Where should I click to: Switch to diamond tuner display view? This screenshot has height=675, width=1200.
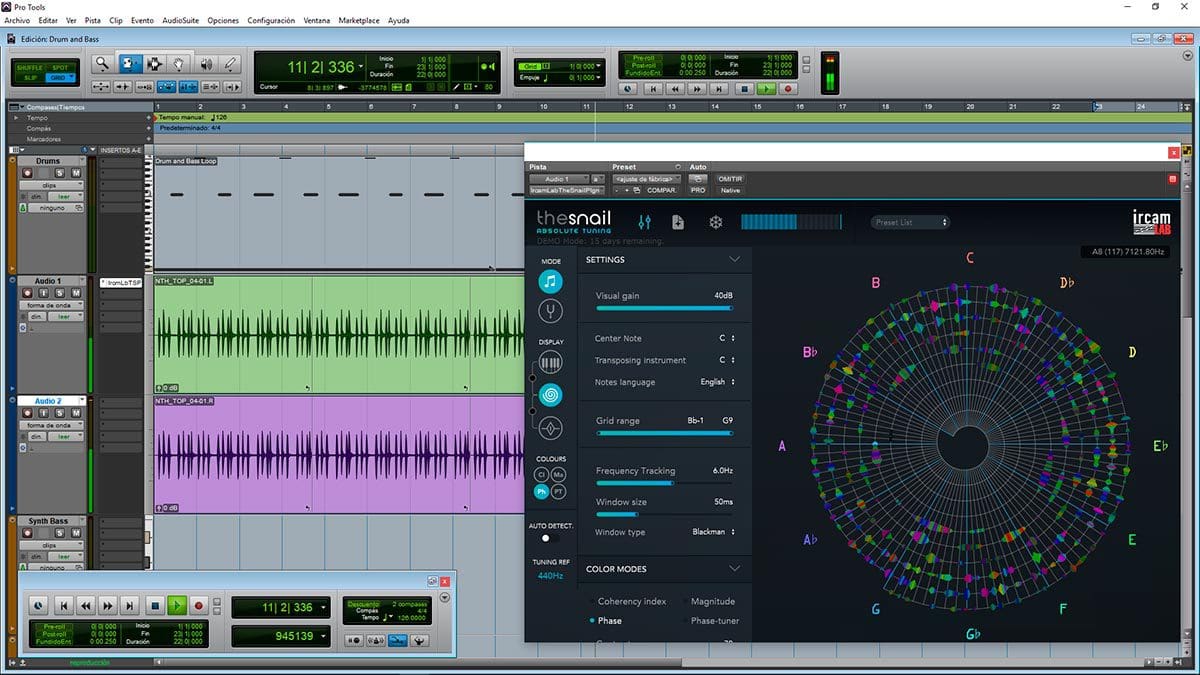tap(550, 429)
